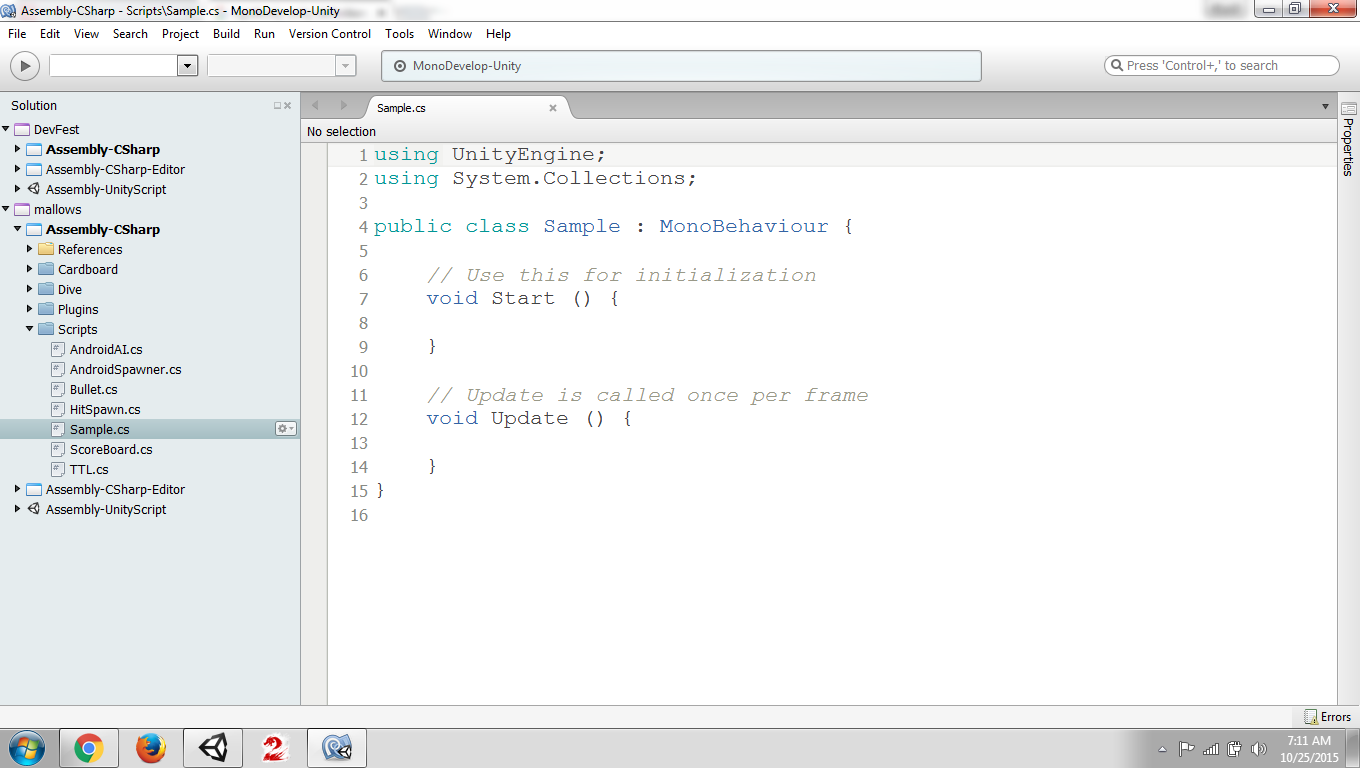The height and width of the screenshot is (768, 1360).
Task: Expand the Cardboard folder
Action: coord(30,269)
